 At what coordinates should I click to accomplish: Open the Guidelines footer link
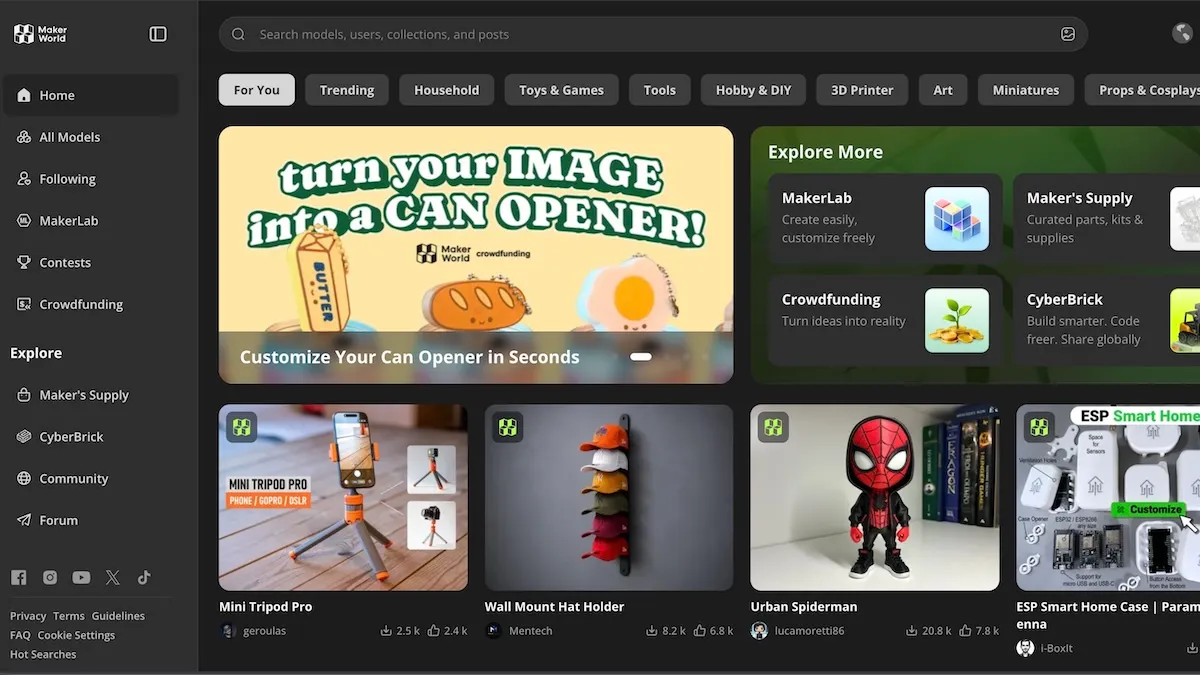118,616
